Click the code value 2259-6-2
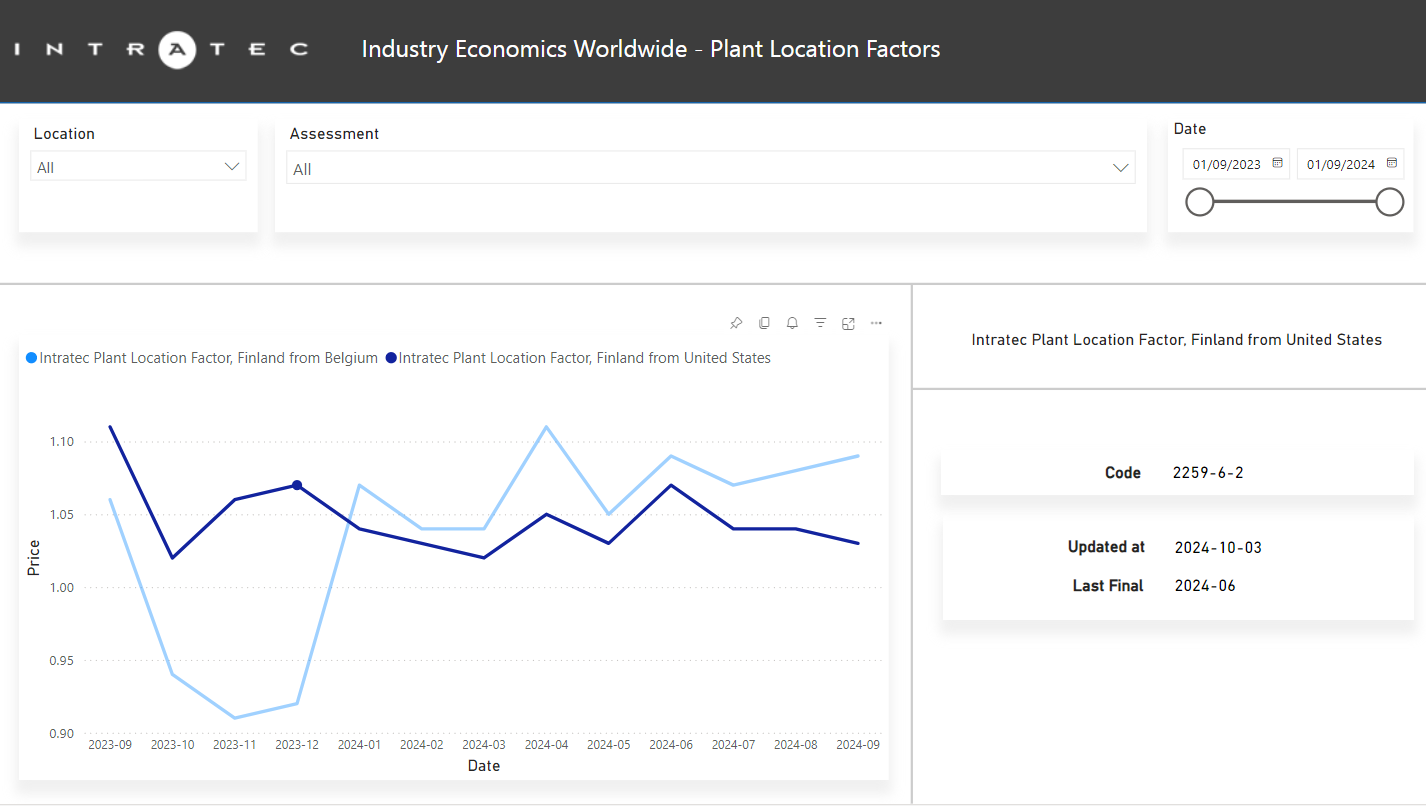The width and height of the screenshot is (1426, 806). coord(1207,473)
